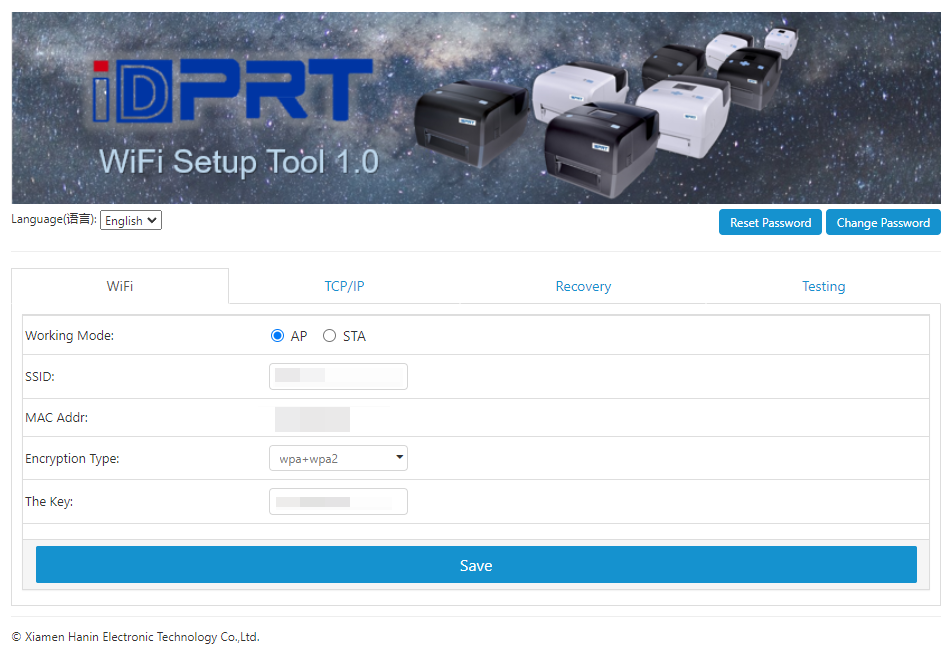Open the TCP/IP tab
Screen dimensions: 951x657
(344, 286)
